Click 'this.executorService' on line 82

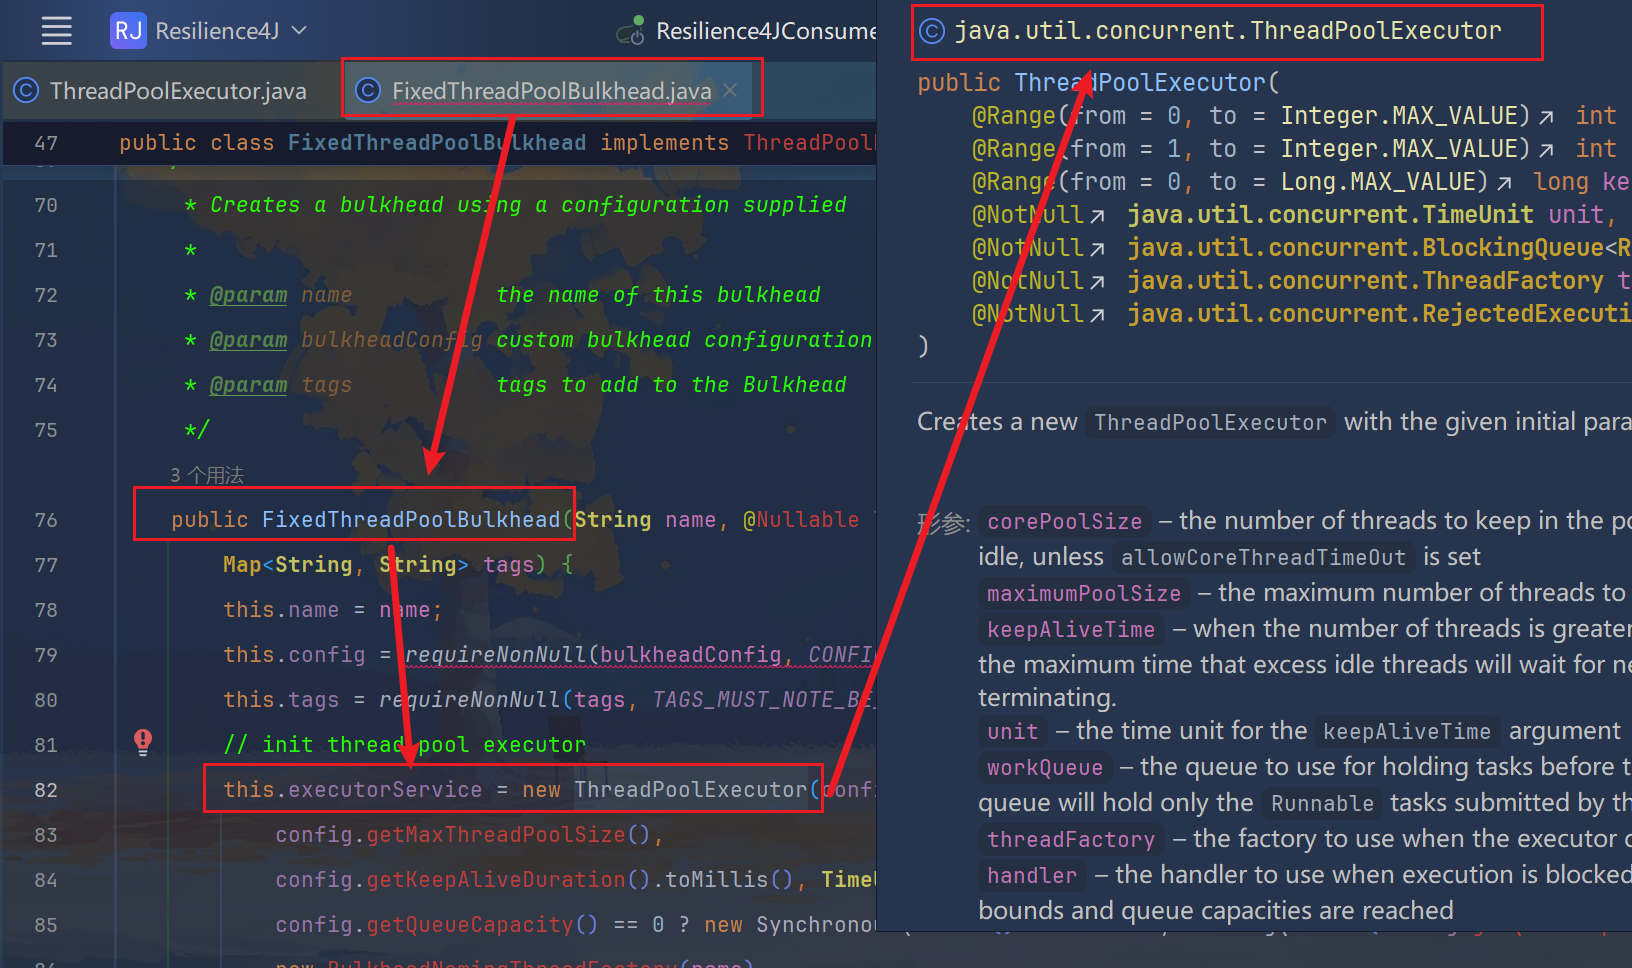[353, 790]
